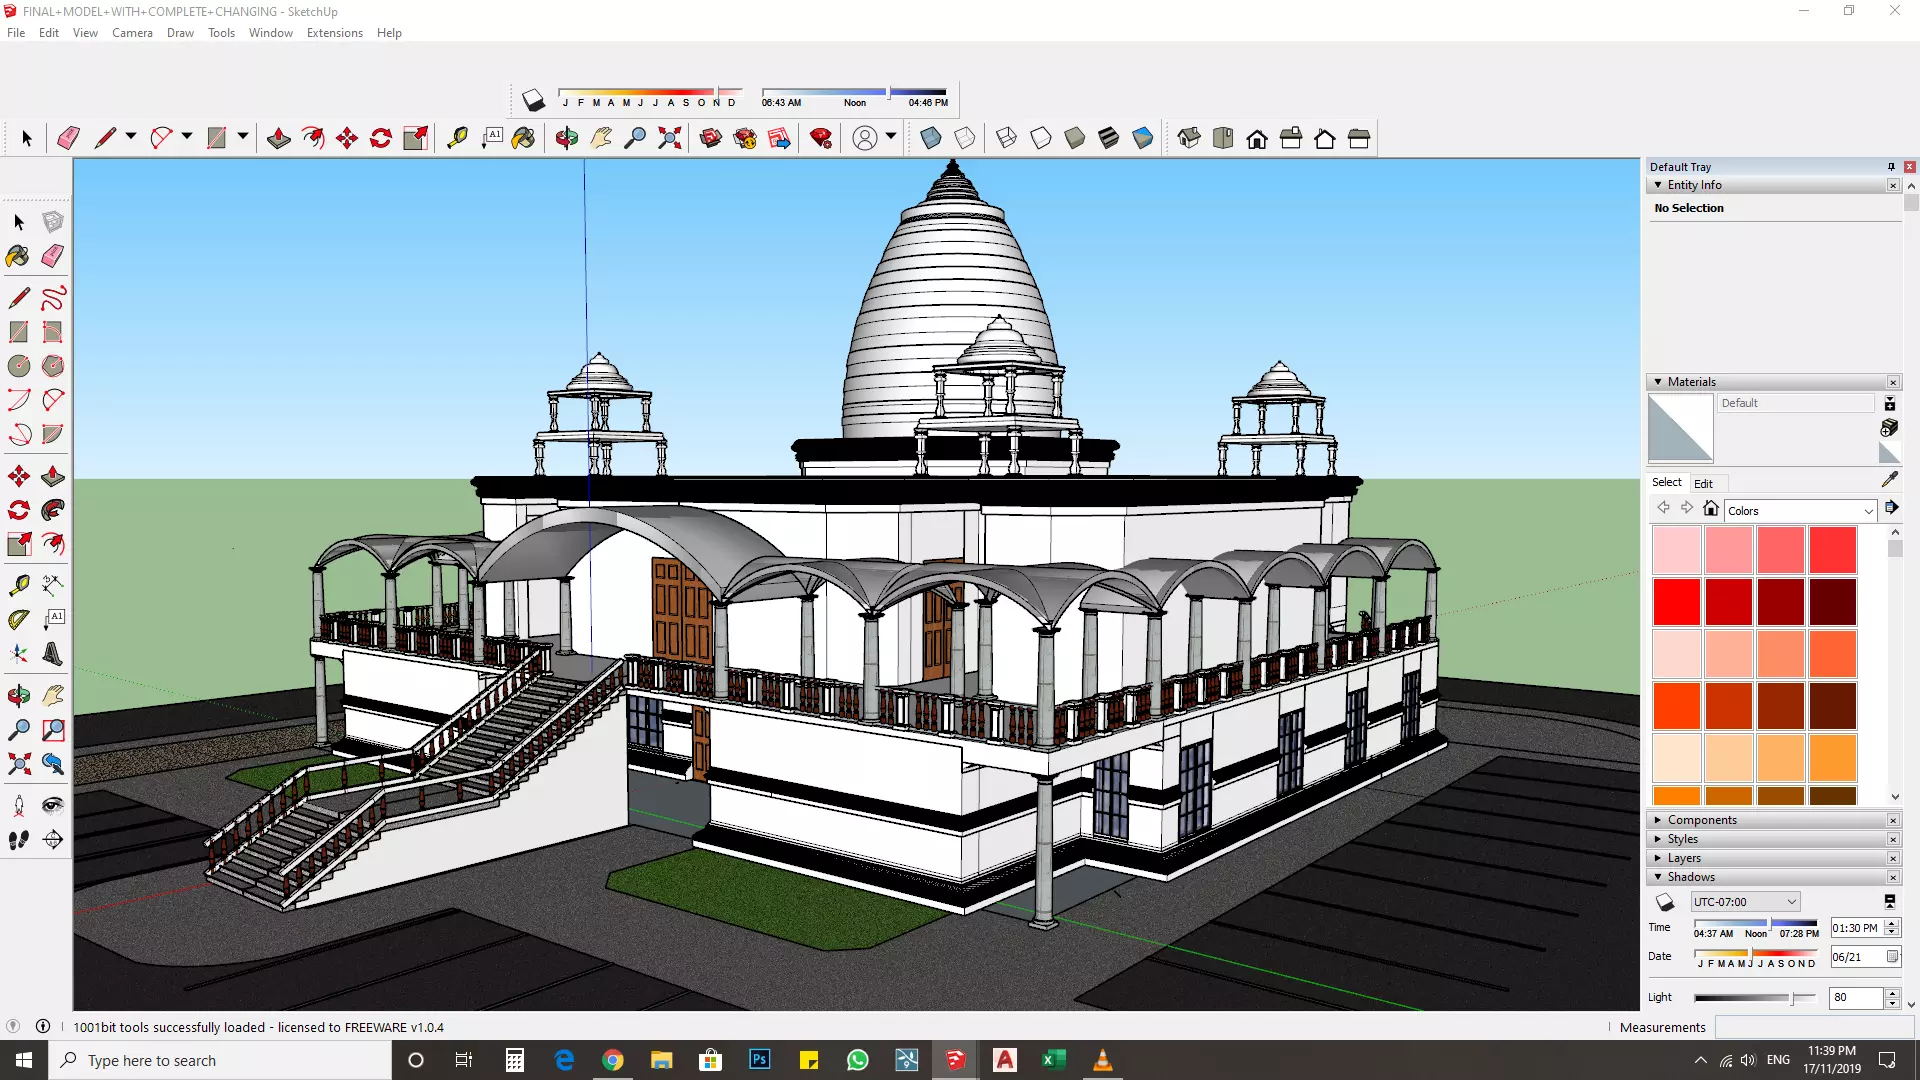Toggle Show/Hide Shadows button in Shadows panel

(x=1665, y=902)
